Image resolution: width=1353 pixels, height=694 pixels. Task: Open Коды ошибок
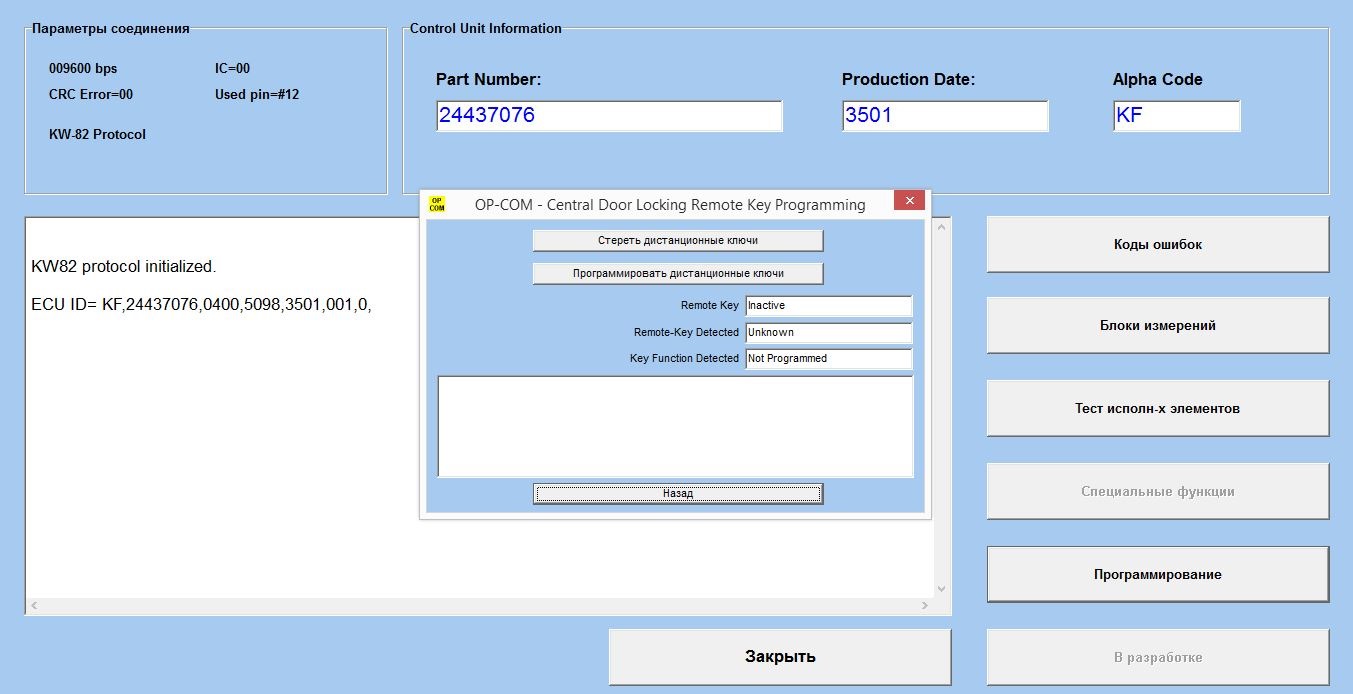(x=1158, y=244)
